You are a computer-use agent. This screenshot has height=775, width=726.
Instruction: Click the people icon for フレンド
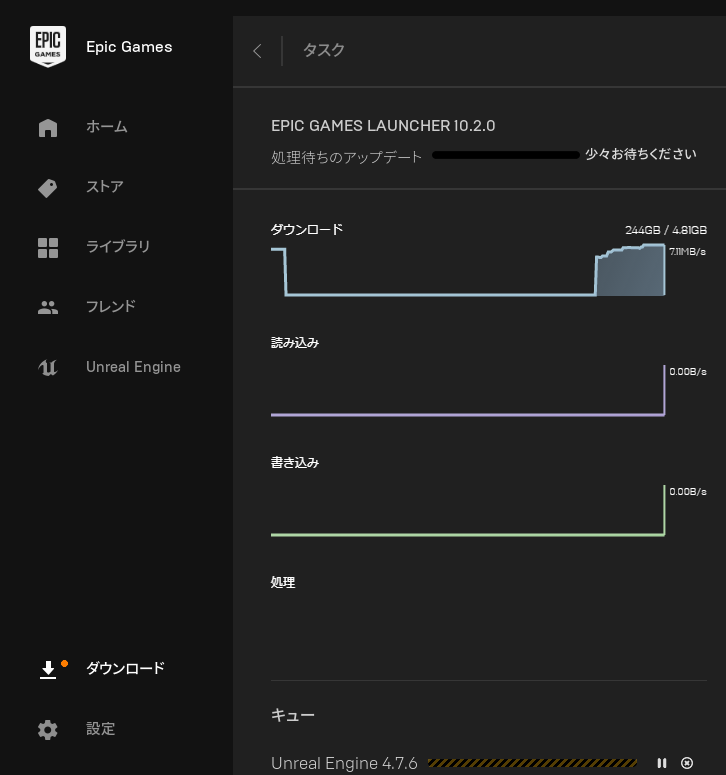tap(48, 307)
